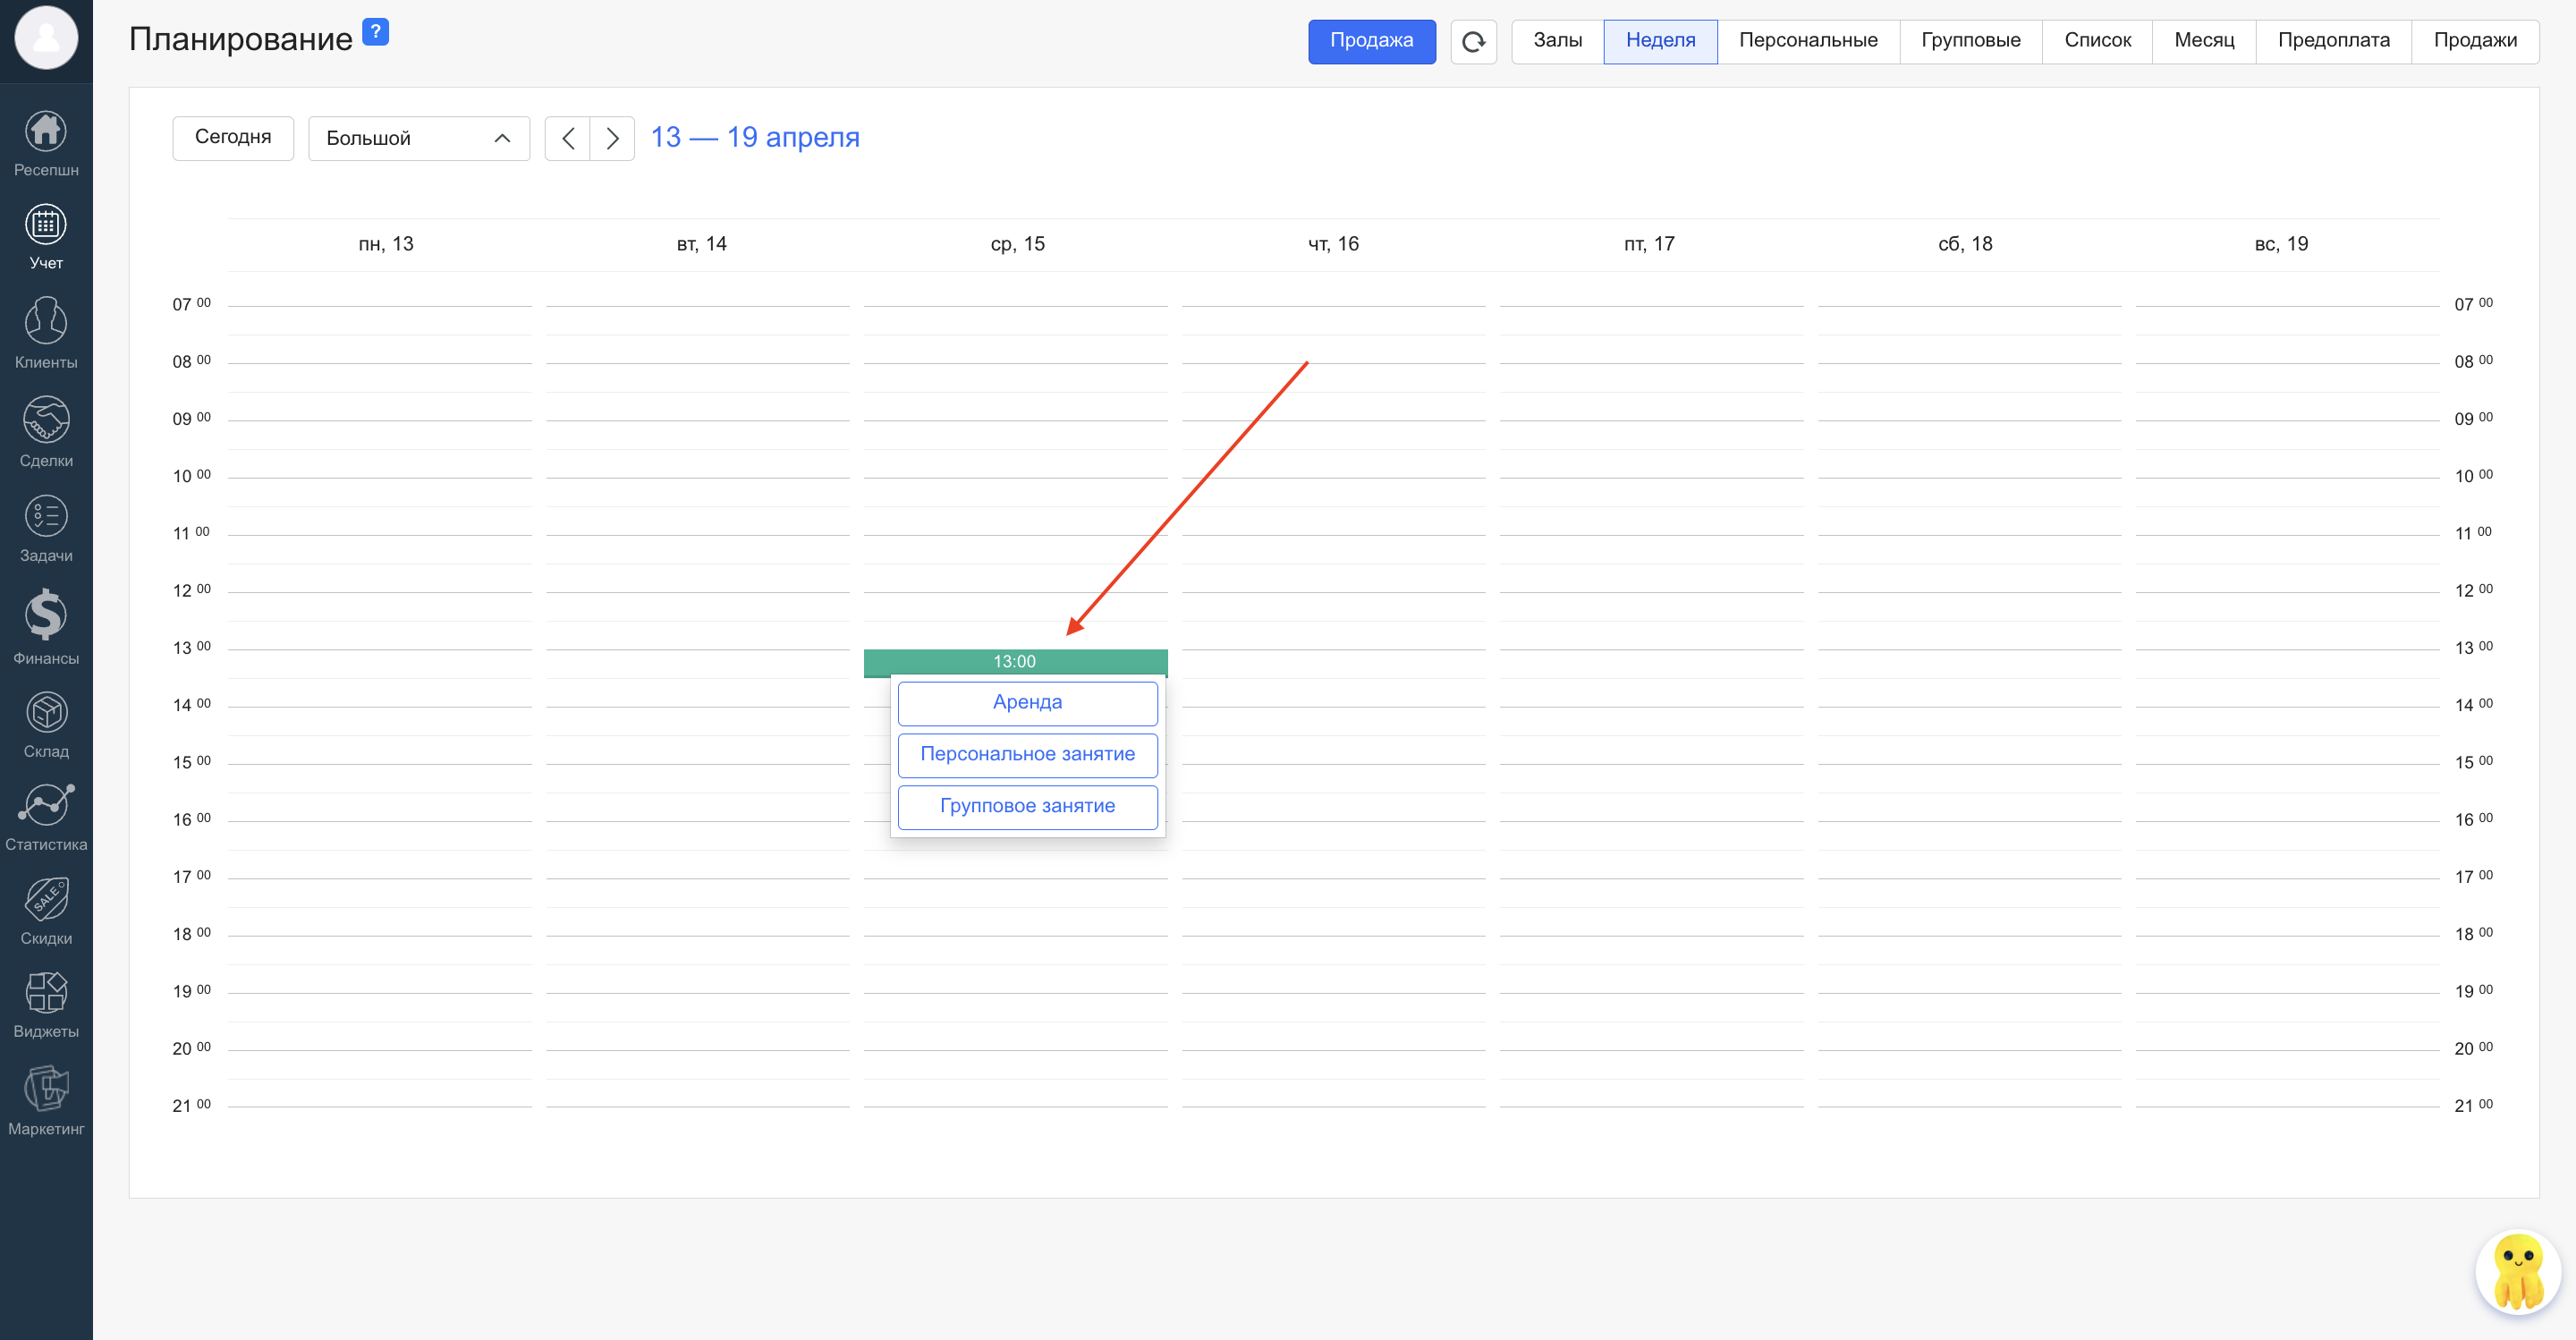
Task: Open the blue help question mark
Action: click(375, 32)
